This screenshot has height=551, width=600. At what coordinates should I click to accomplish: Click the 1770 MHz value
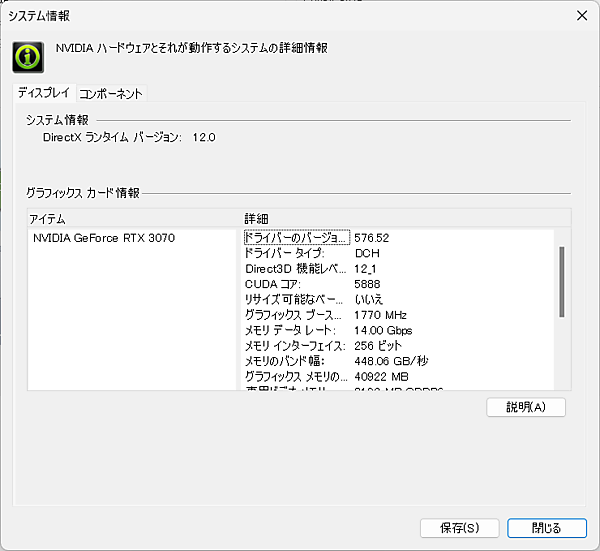pos(380,315)
